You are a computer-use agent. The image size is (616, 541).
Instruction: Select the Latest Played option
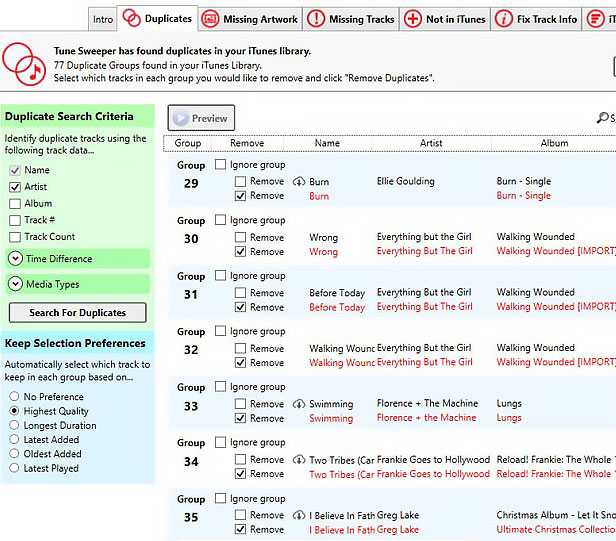tap(14, 468)
